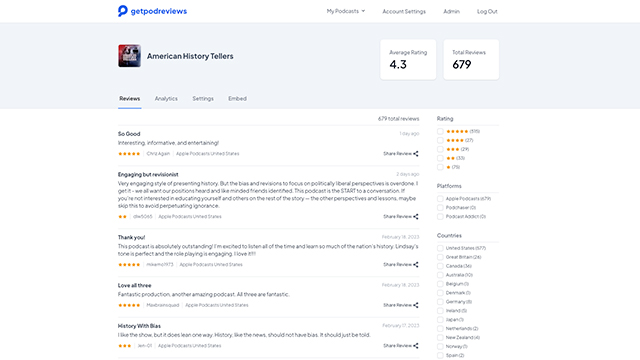
Task: Click Share Review text on 'History With Bias'
Action: click(397, 346)
